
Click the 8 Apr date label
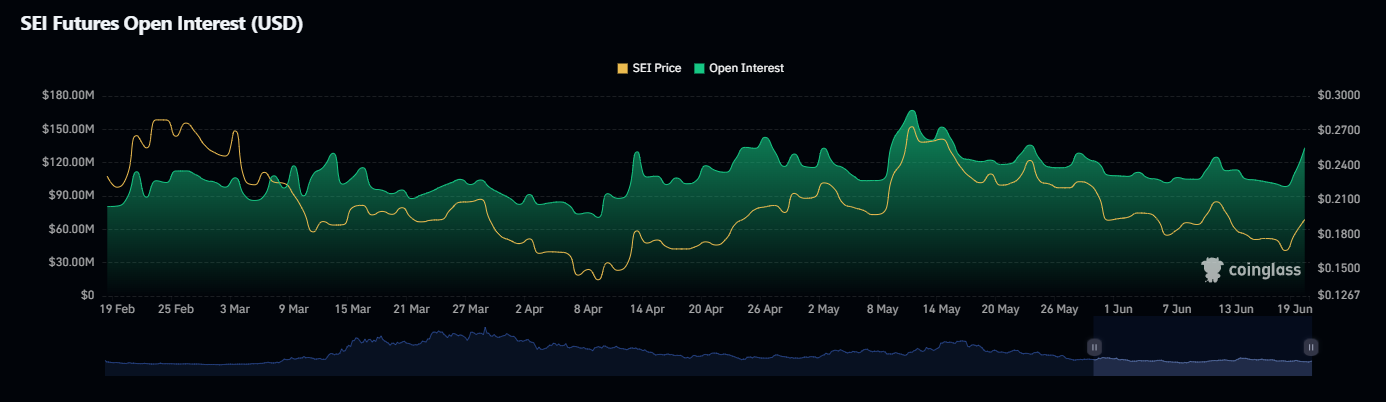[587, 310]
